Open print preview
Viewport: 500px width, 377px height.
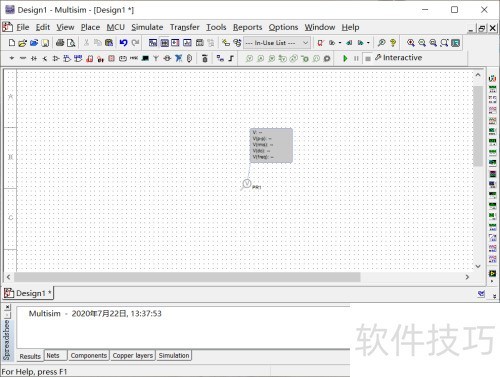71,43
